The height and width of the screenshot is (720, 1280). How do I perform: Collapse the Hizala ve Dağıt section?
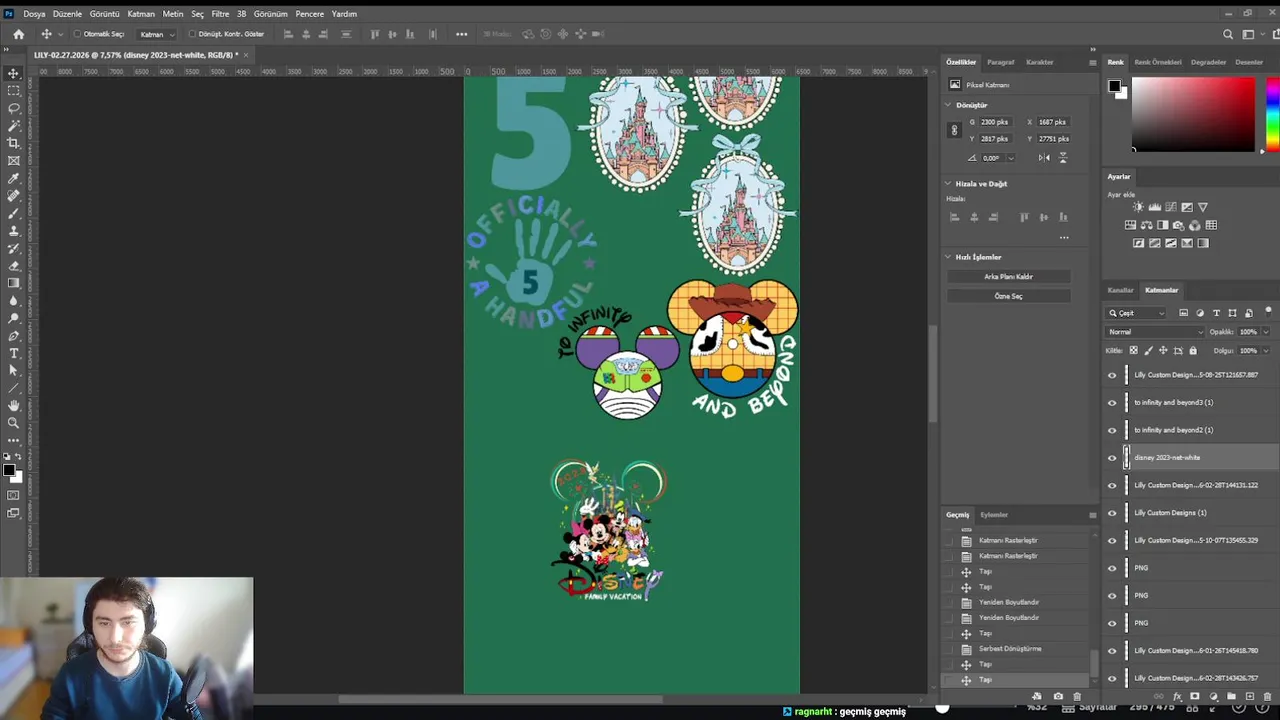click(948, 184)
